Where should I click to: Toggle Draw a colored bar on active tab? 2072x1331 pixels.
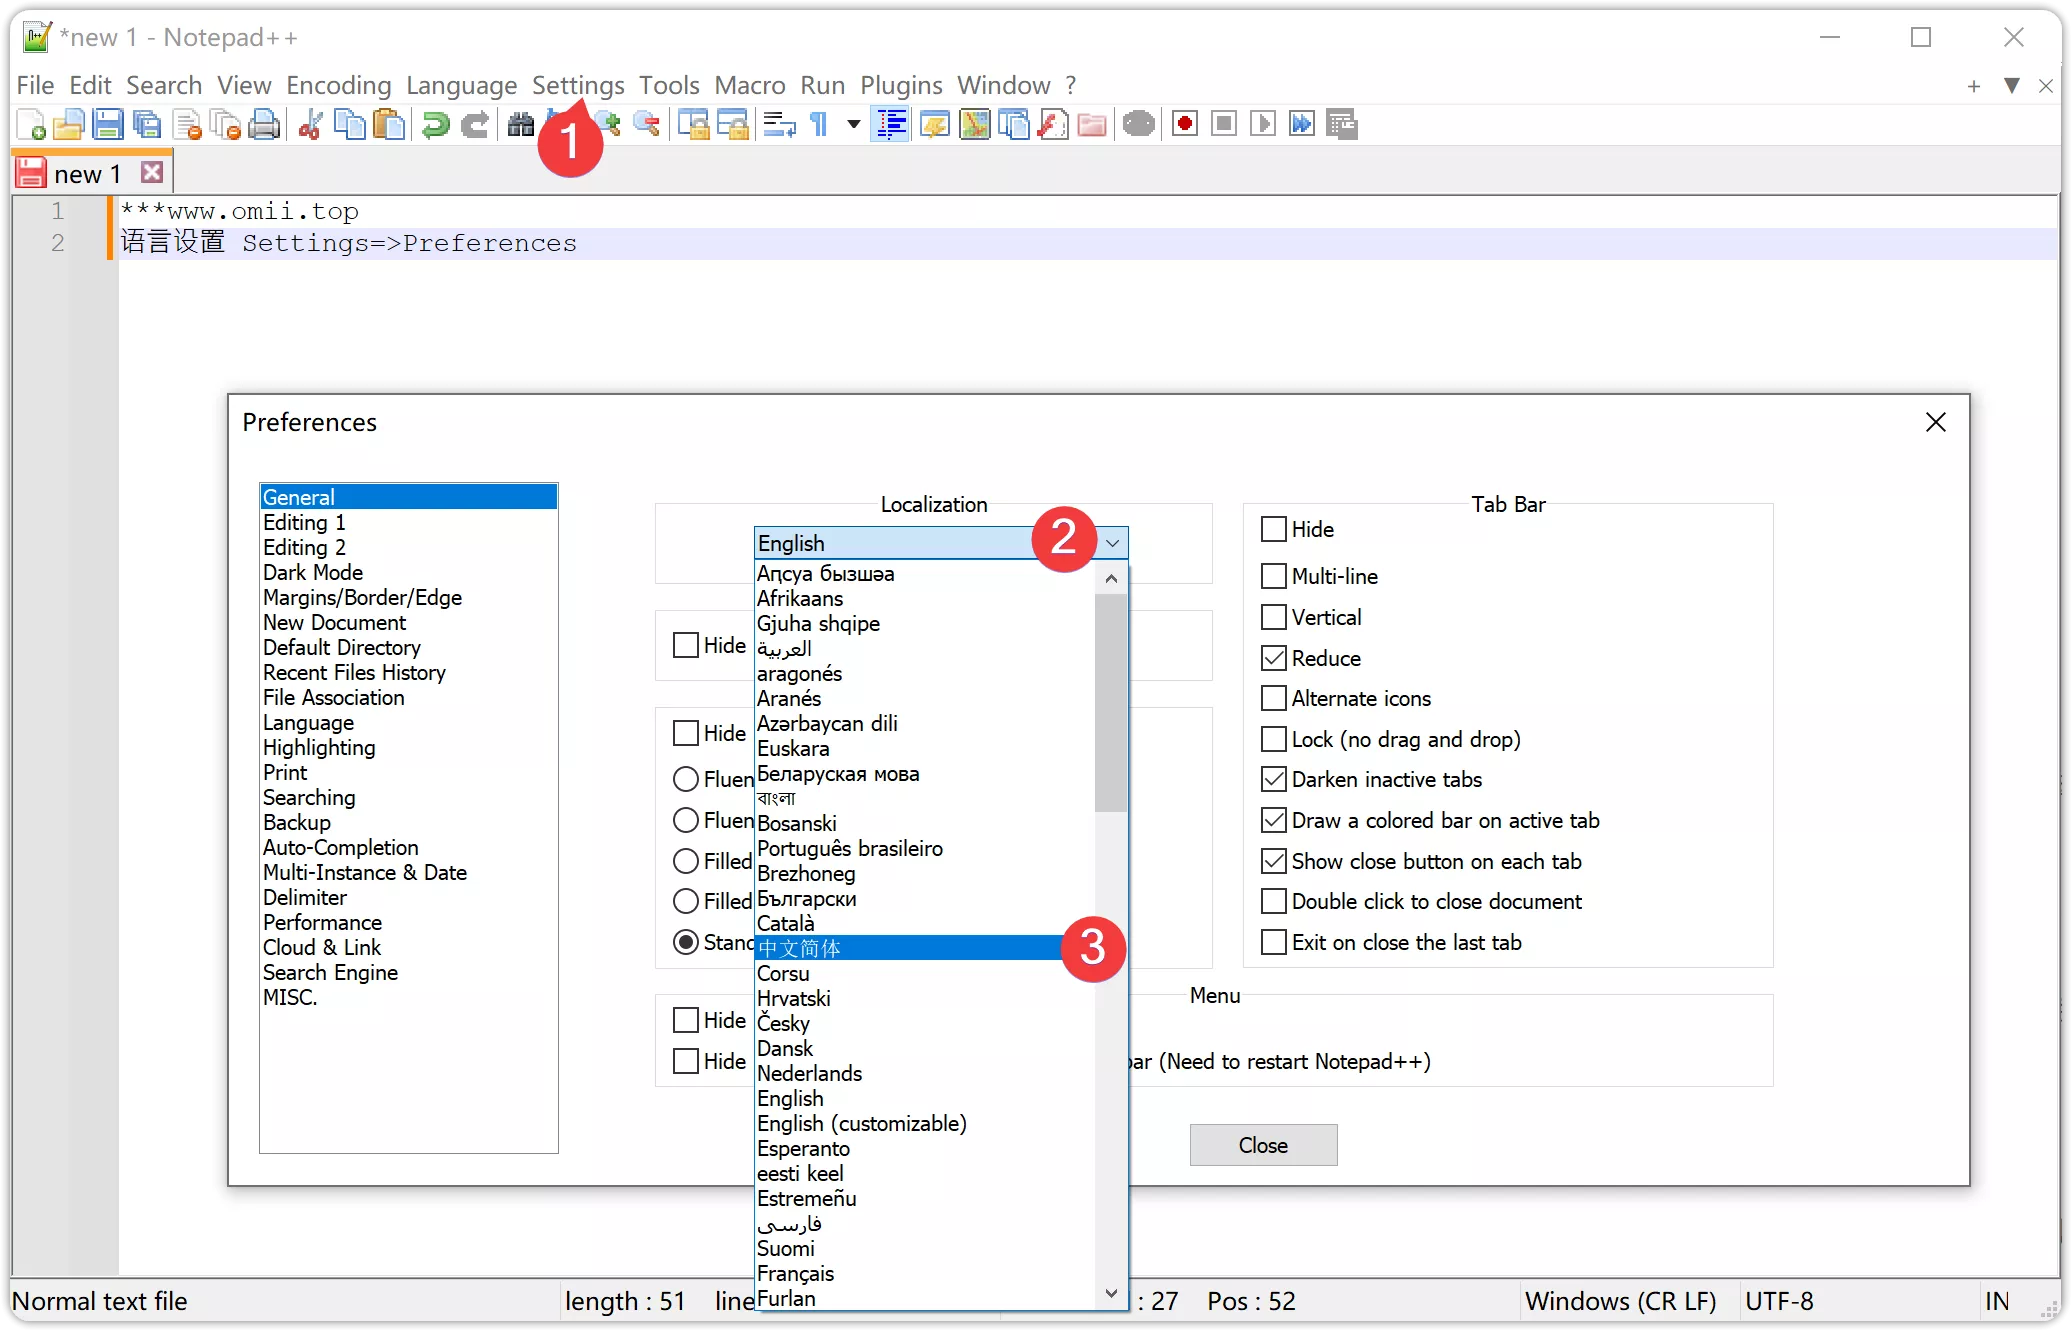[x=1273, y=820]
